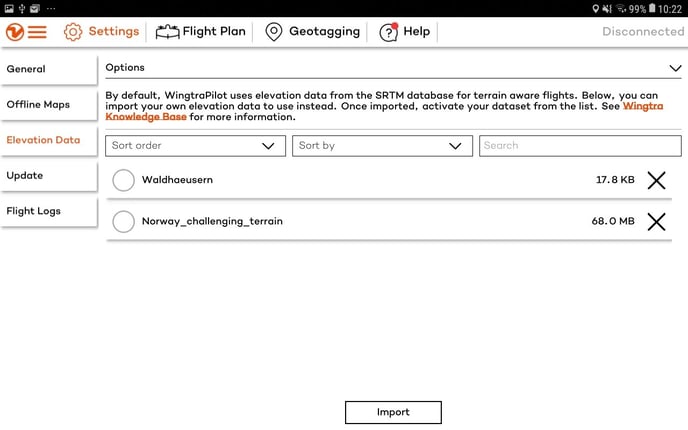Image resolution: width=688 pixels, height=430 pixels.
Task: Click the Norway_challenging_terrain dataset name
Action: (212, 221)
